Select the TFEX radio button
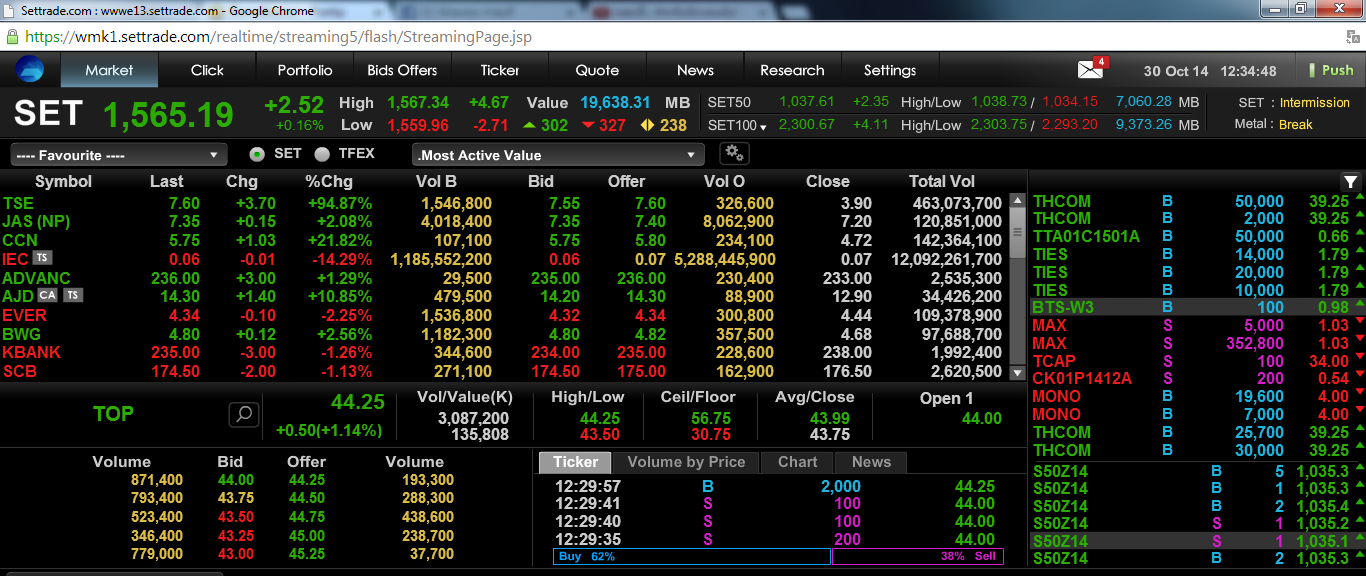The height and width of the screenshot is (576, 1366). pyautogui.click(x=322, y=154)
